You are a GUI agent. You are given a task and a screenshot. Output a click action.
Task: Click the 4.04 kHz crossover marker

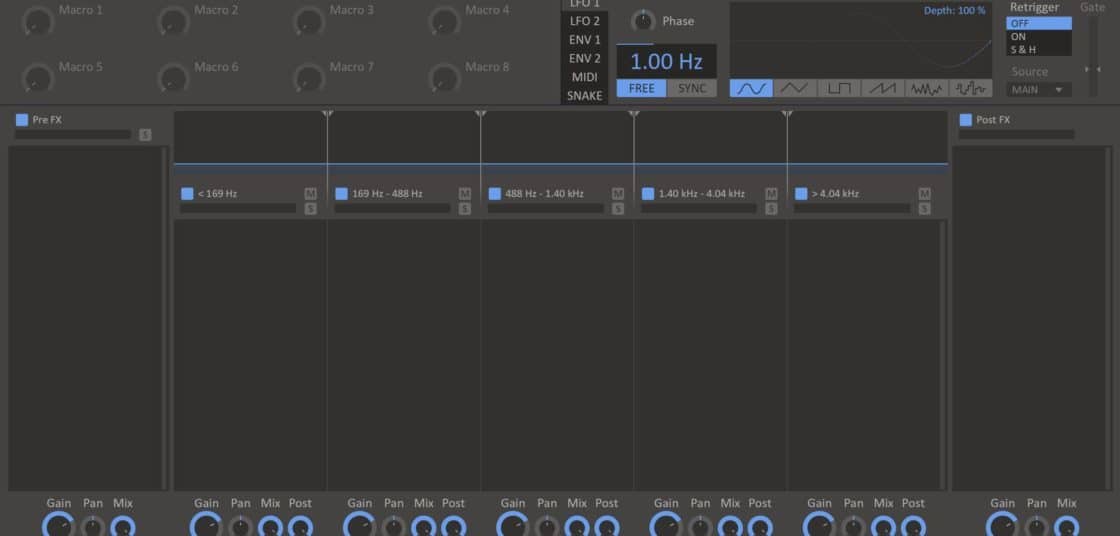[787, 114]
